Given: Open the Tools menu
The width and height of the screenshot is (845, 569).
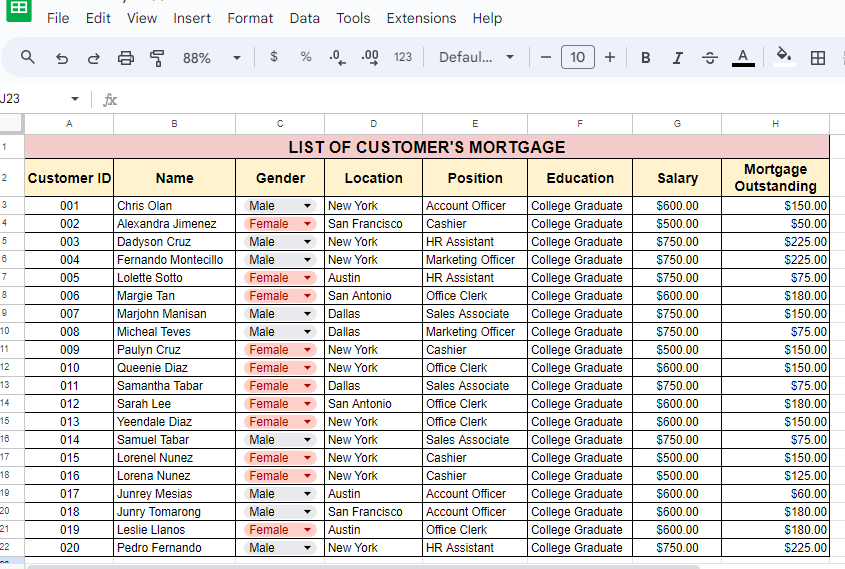Looking at the screenshot, I should pos(353,18).
